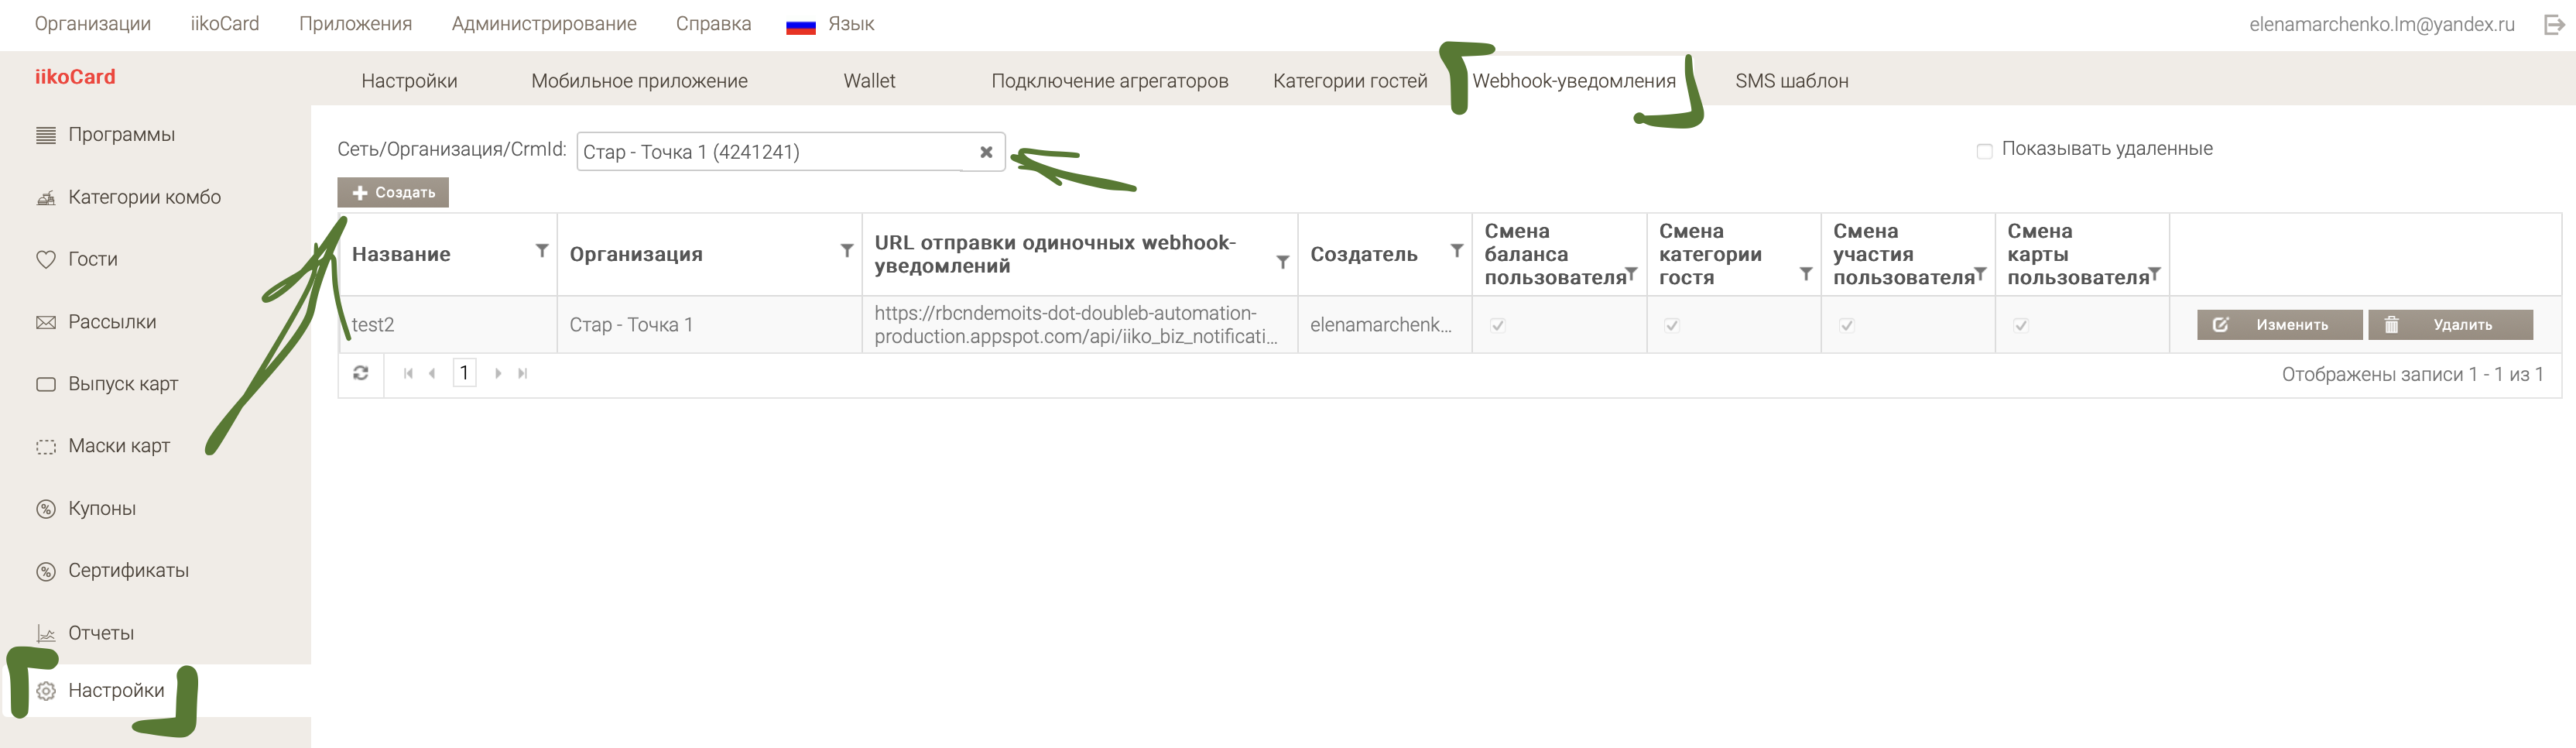Open Программы from the sidebar
The image size is (2576, 748).
coord(121,135)
